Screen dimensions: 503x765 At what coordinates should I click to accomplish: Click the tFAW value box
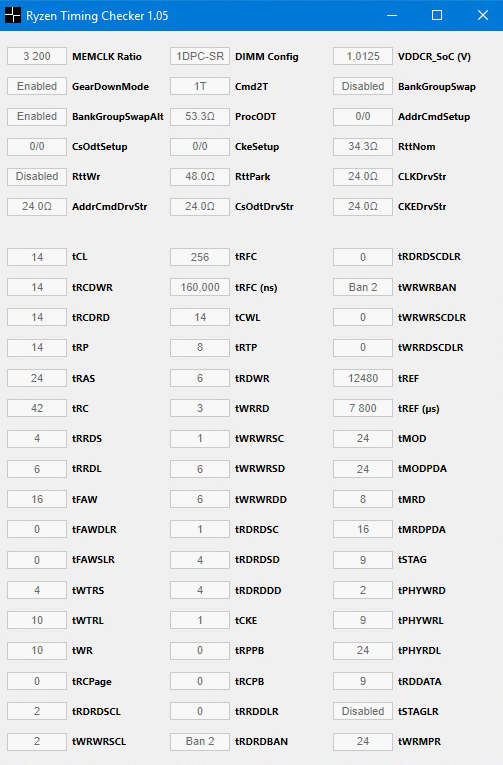[x=37, y=499]
